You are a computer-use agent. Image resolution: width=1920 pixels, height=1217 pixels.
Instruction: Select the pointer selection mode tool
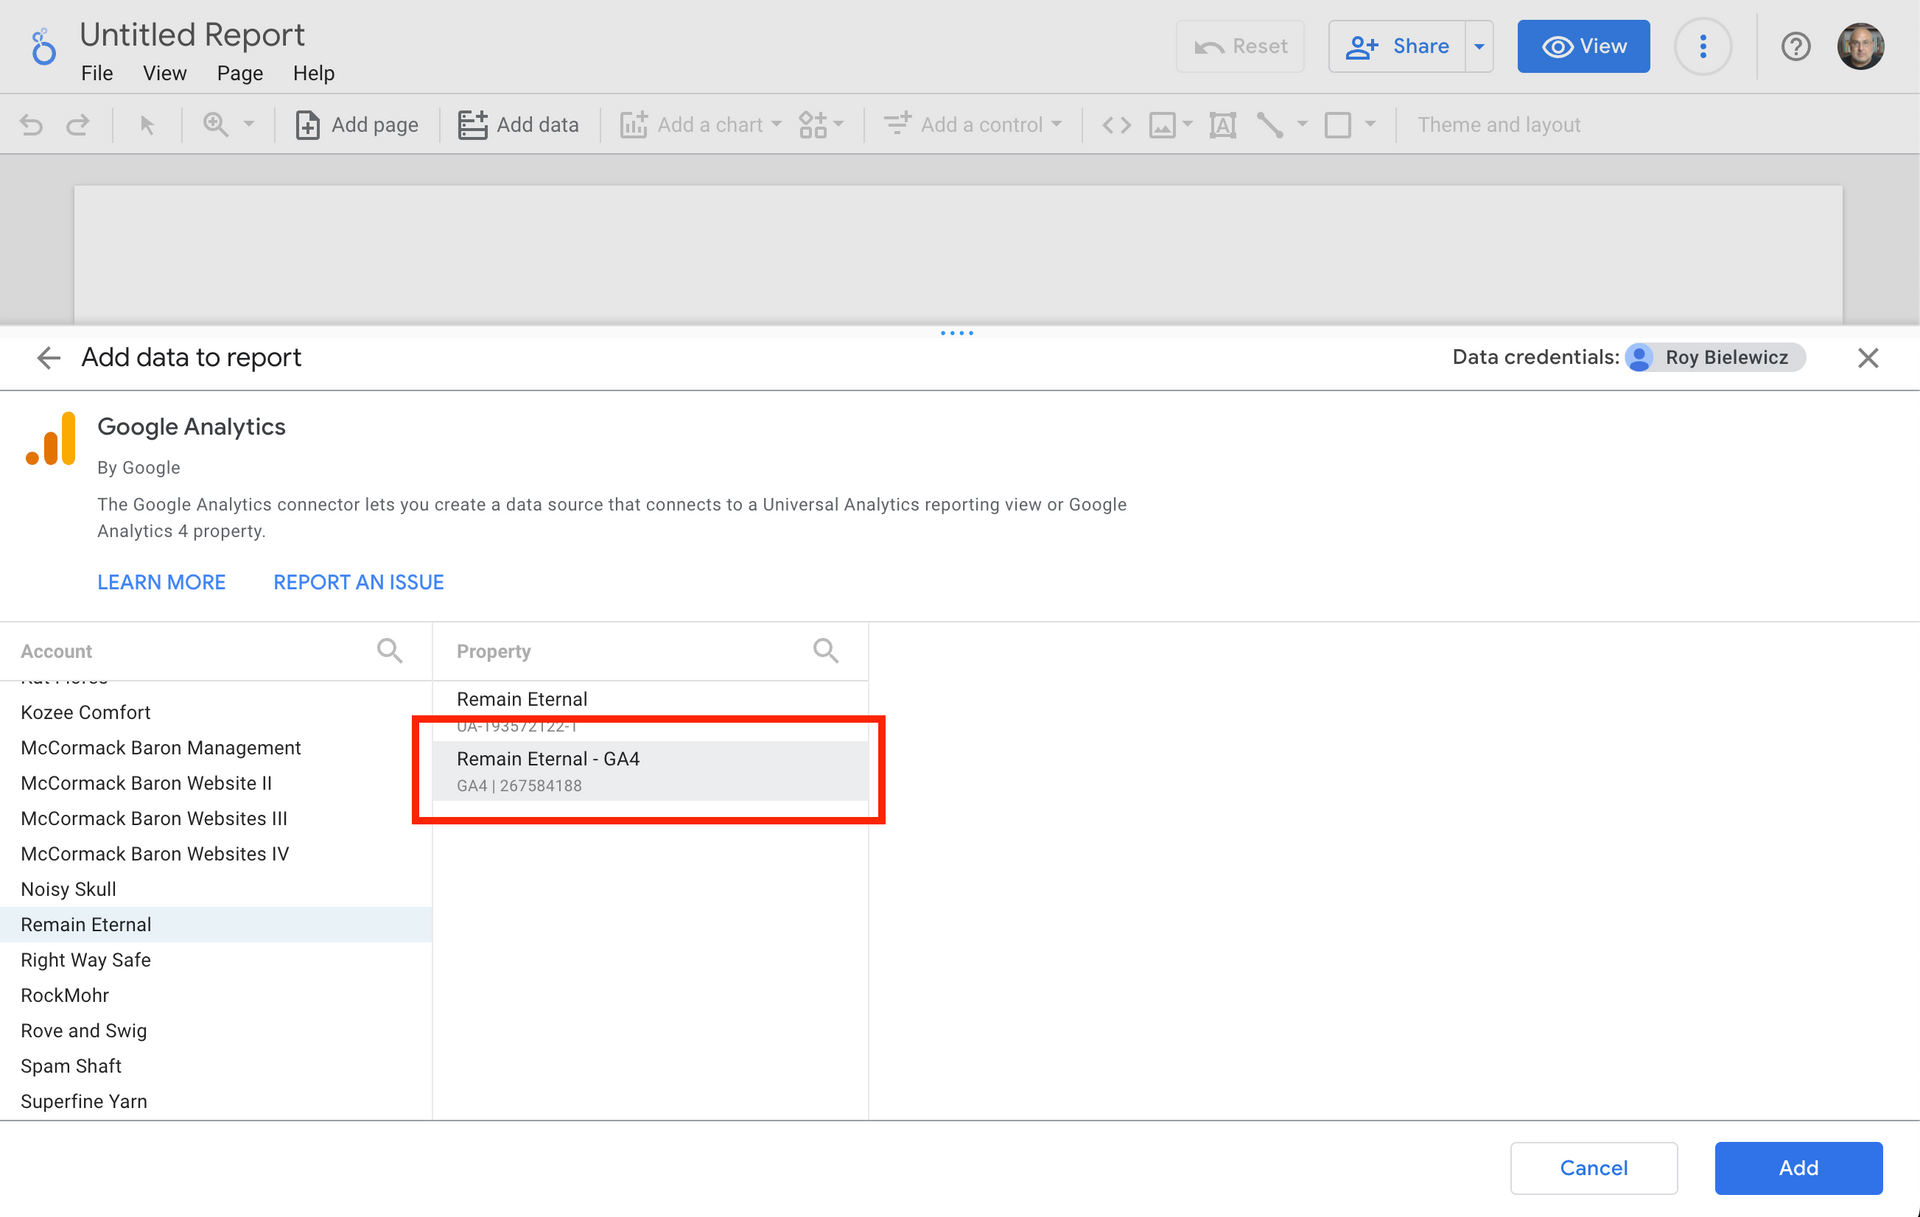(x=147, y=125)
